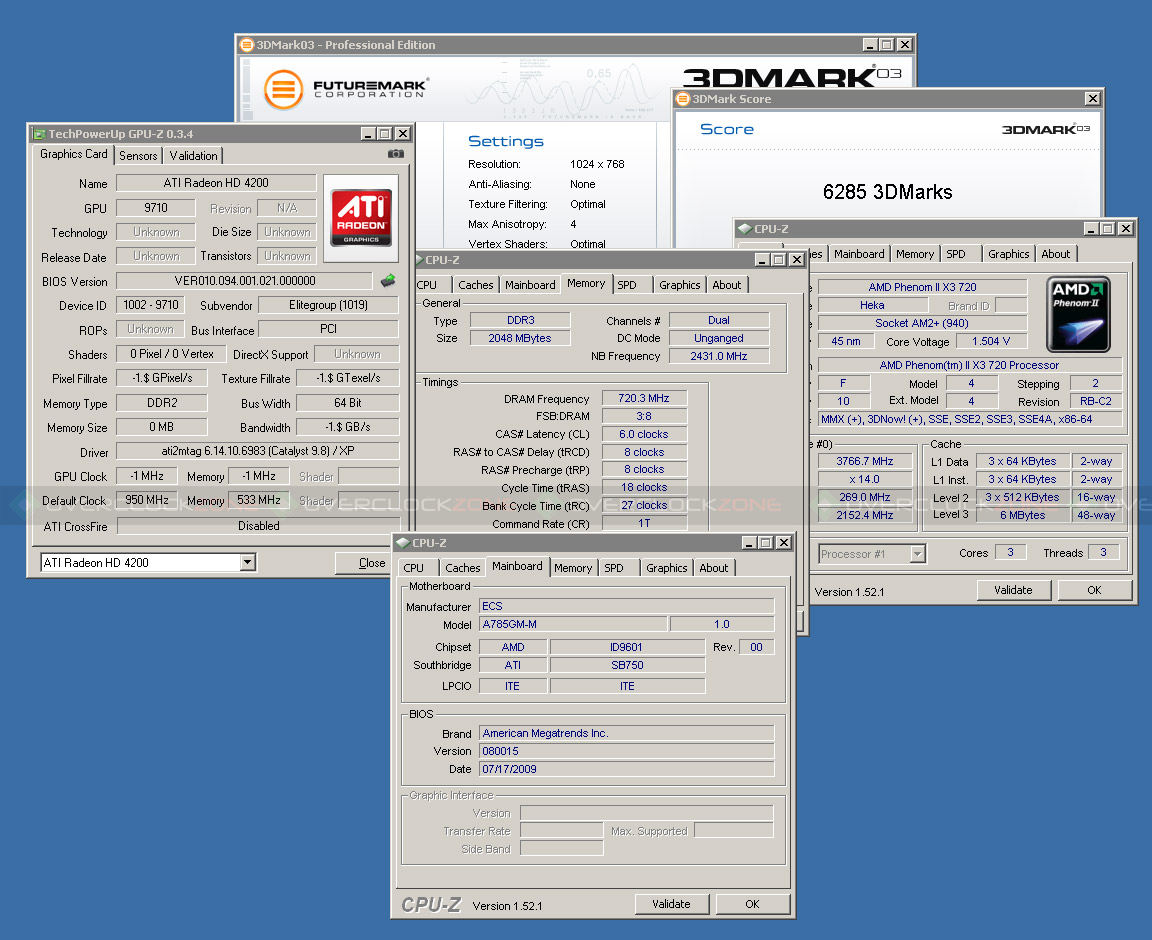Click the AMD Phenom II X3 720 name field

point(922,287)
